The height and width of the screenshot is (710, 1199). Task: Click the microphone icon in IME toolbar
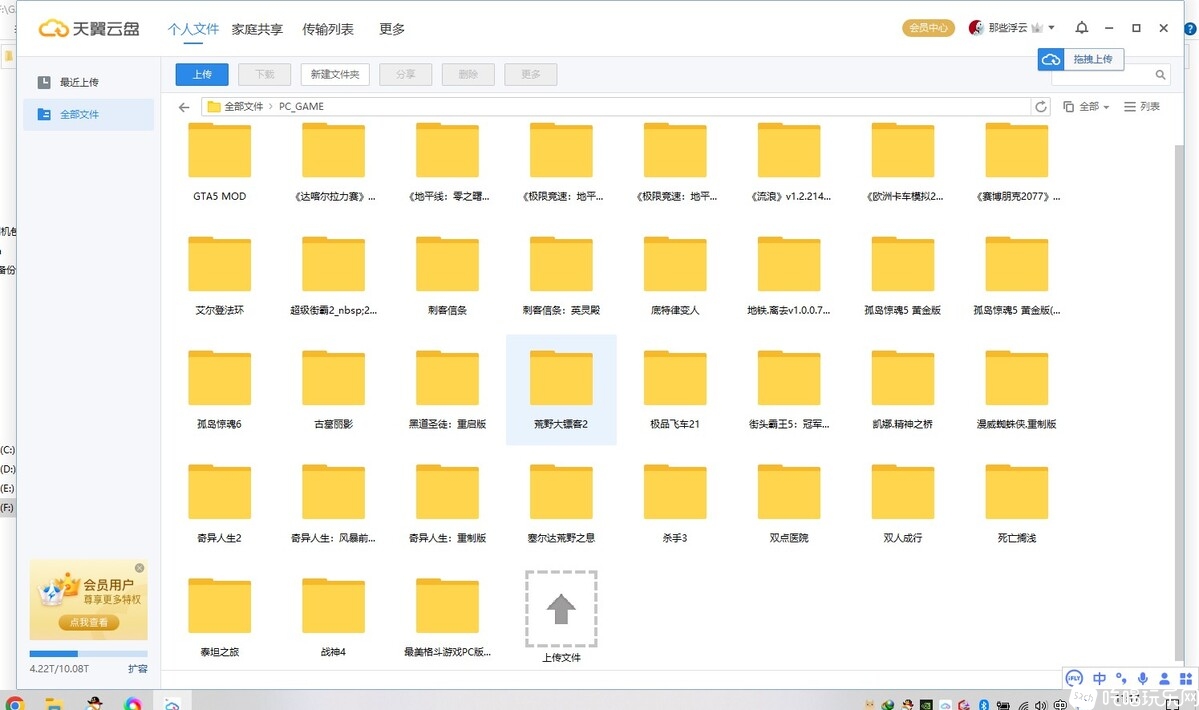1142,678
